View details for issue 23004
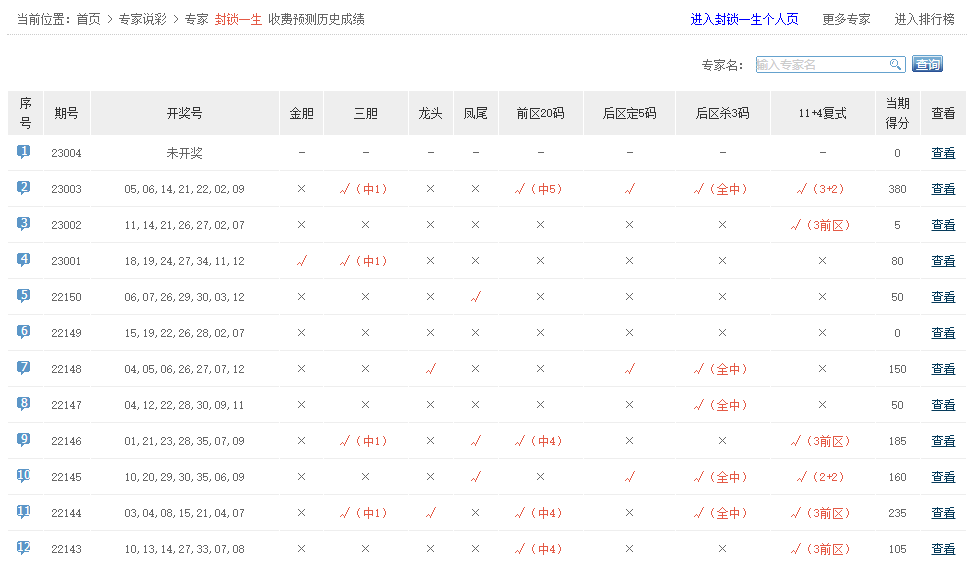 pyautogui.click(x=943, y=153)
